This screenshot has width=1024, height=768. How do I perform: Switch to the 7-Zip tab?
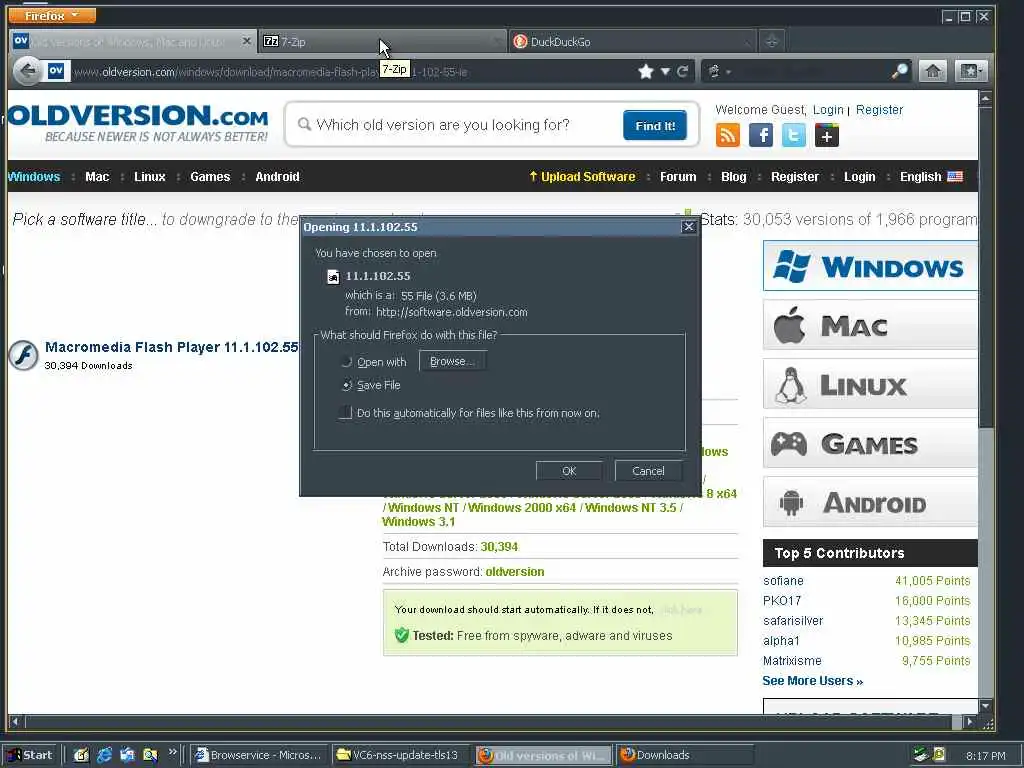[x=382, y=41]
